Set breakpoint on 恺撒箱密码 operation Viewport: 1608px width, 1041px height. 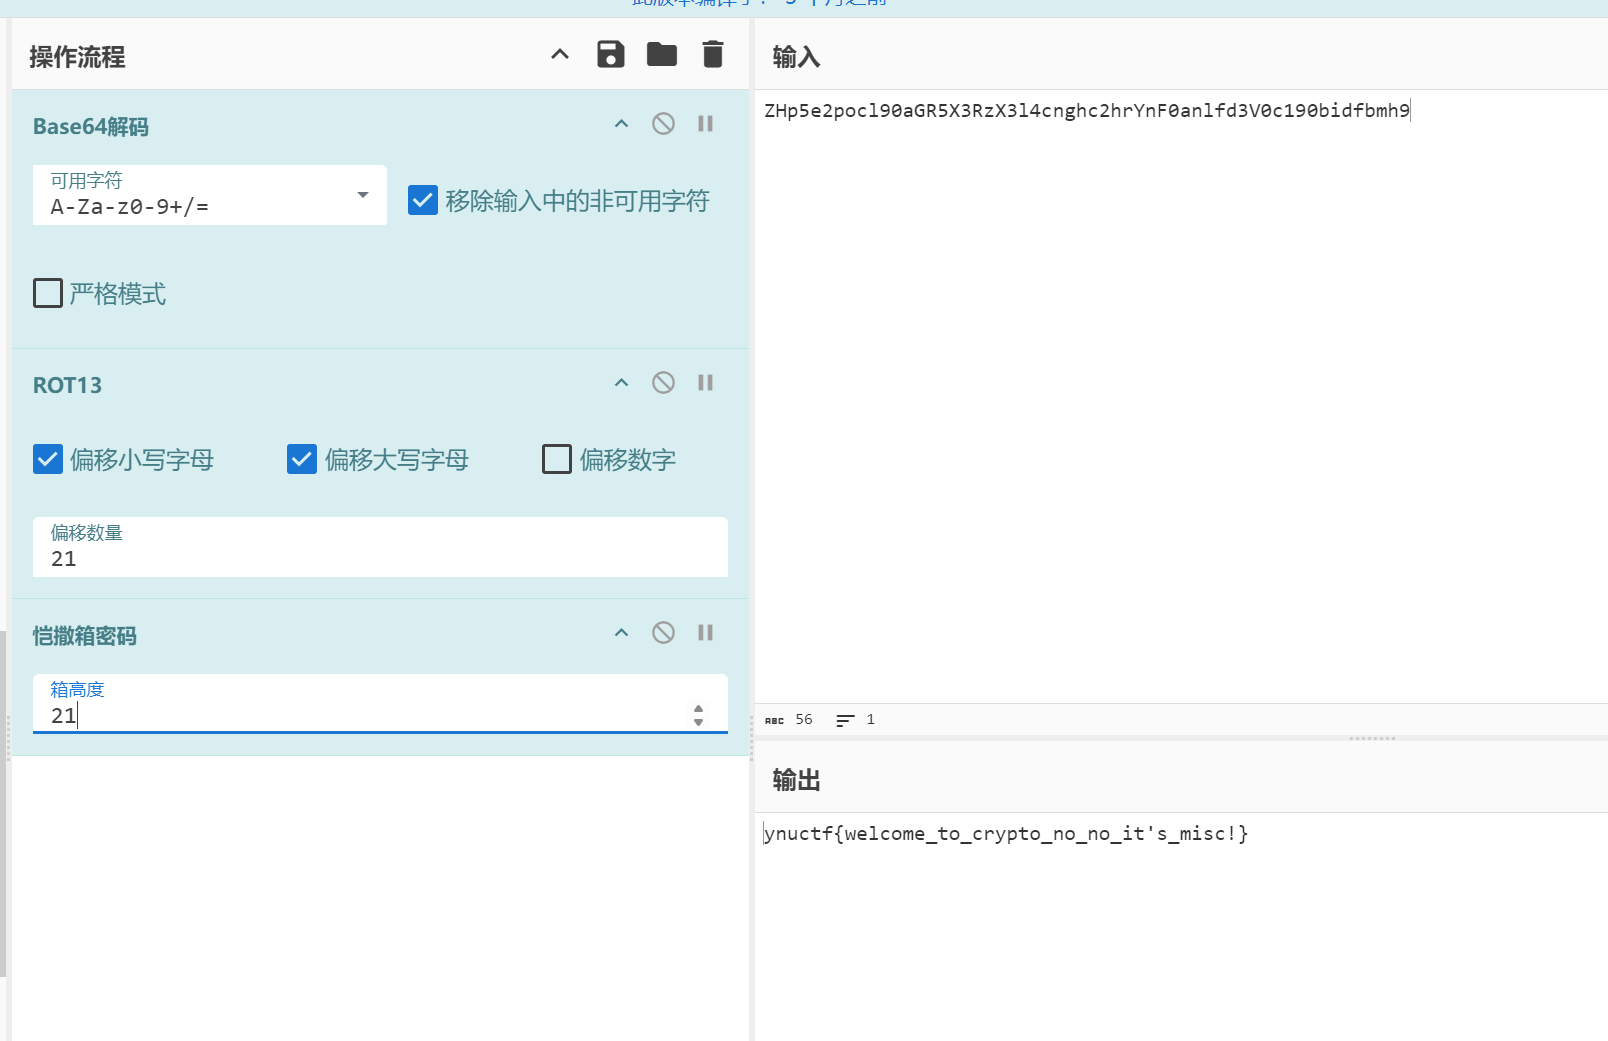click(x=705, y=633)
